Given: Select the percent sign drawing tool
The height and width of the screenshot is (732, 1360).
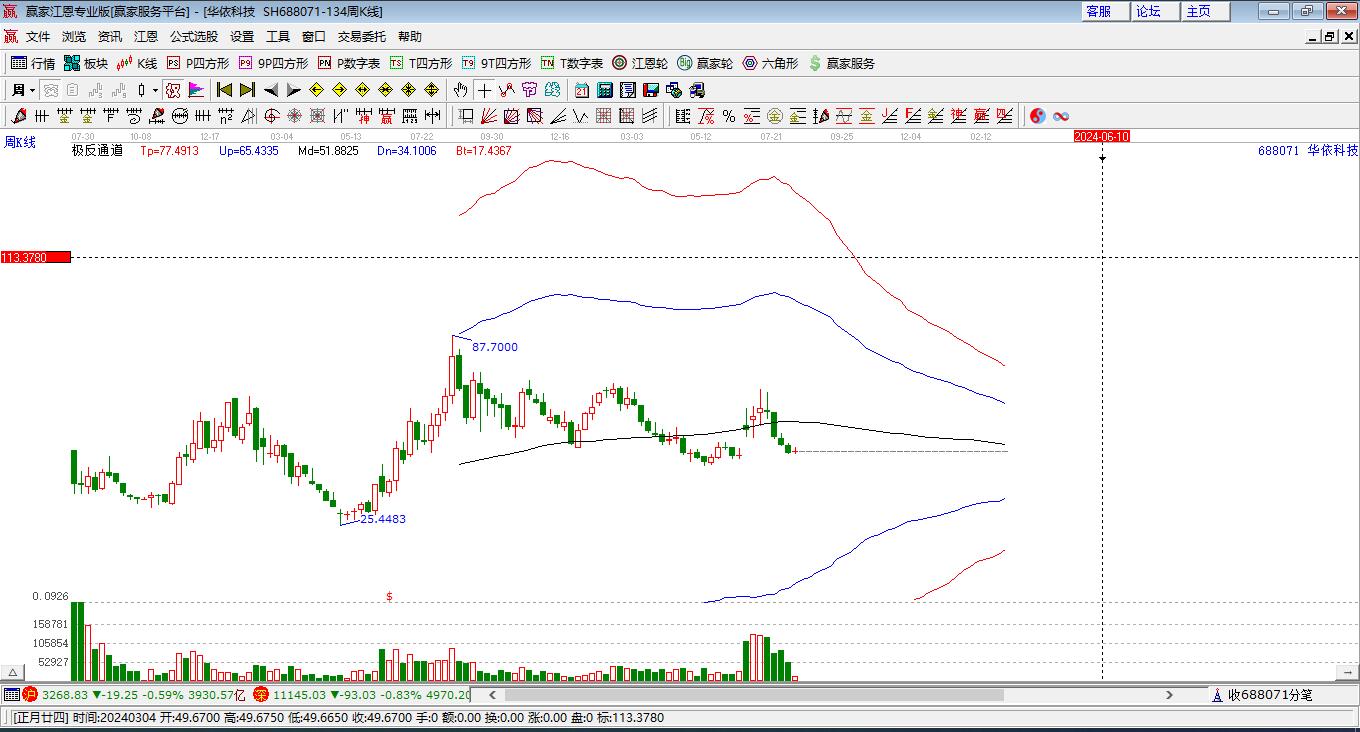Looking at the screenshot, I should (729, 116).
